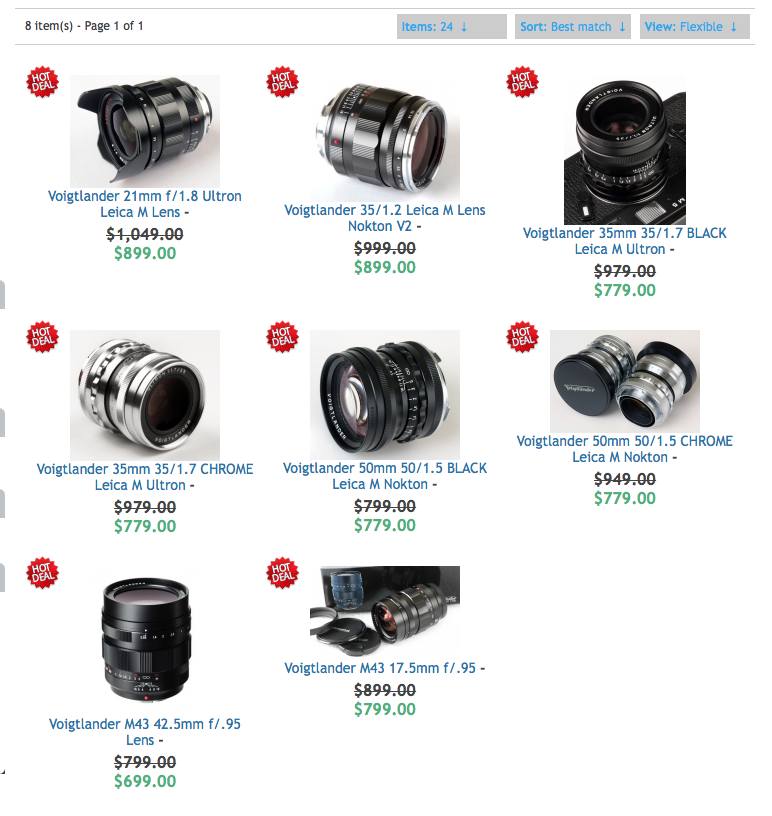Viewport: 772px width, 816px height.
Task: Click Hot Deal badge on 50/1.5 CHROME Nokton
Action: click(523, 337)
